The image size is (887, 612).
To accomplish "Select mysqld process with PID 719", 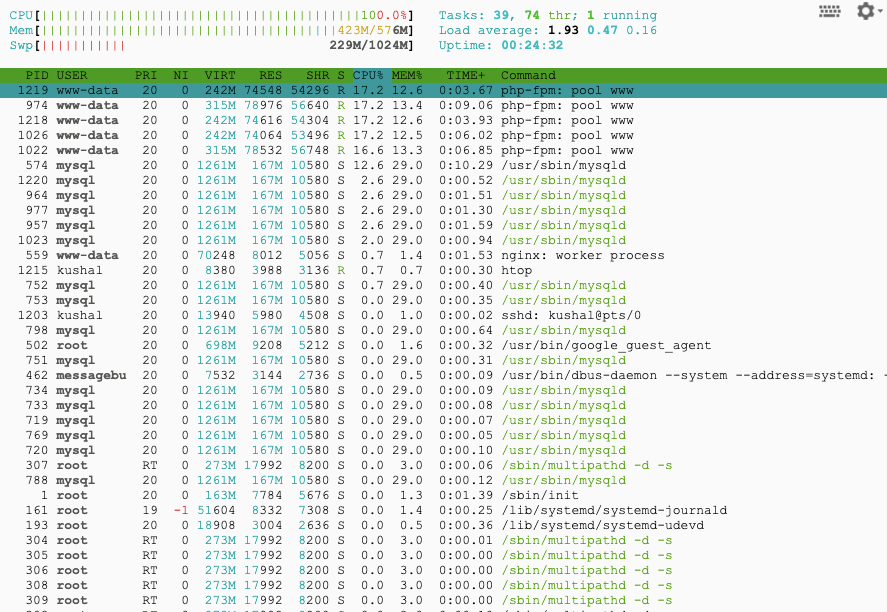I will tap(444, 420).
